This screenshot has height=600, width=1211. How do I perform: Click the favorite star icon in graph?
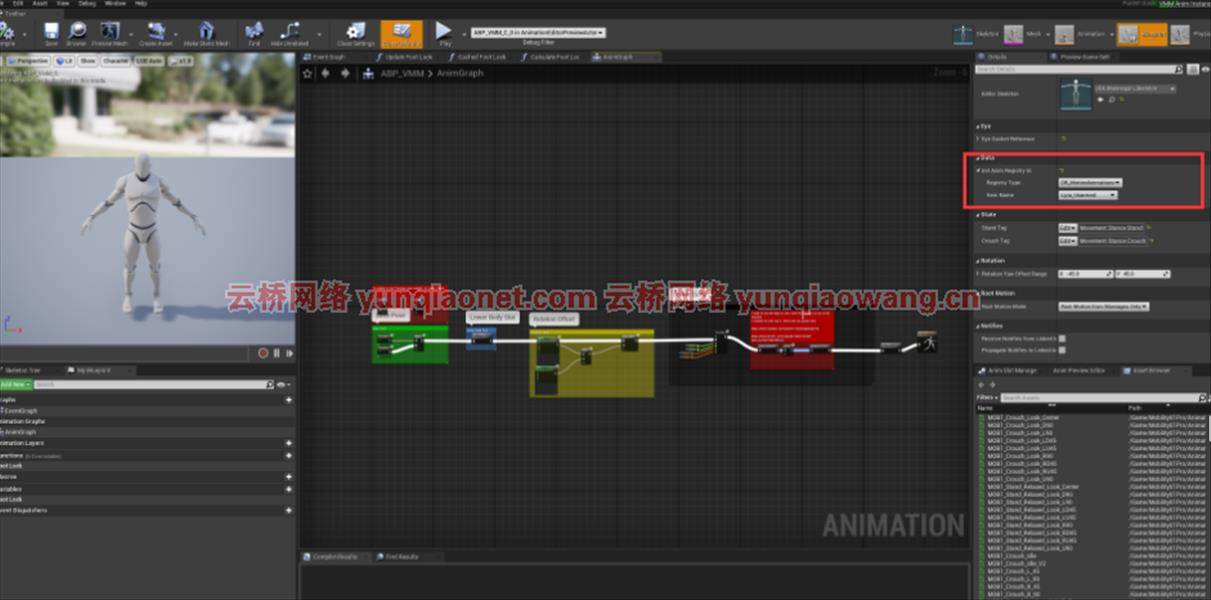(x=308, y=73)
